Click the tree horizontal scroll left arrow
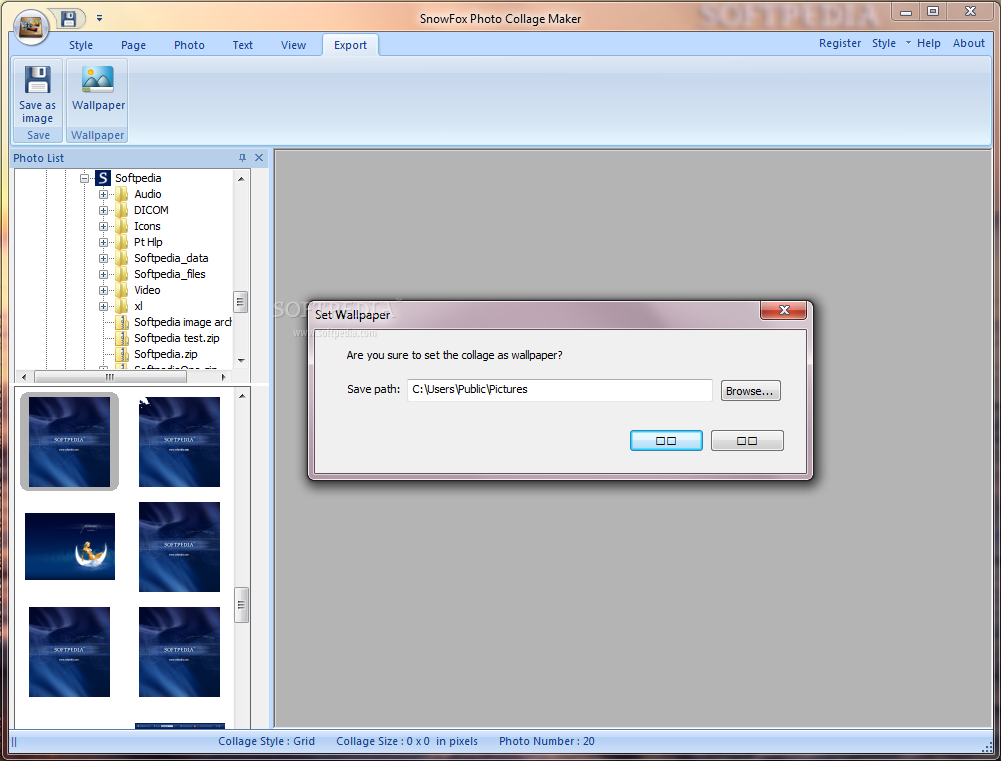The width and height of the screenshot is (1001, 761). [x=24, y=377]
